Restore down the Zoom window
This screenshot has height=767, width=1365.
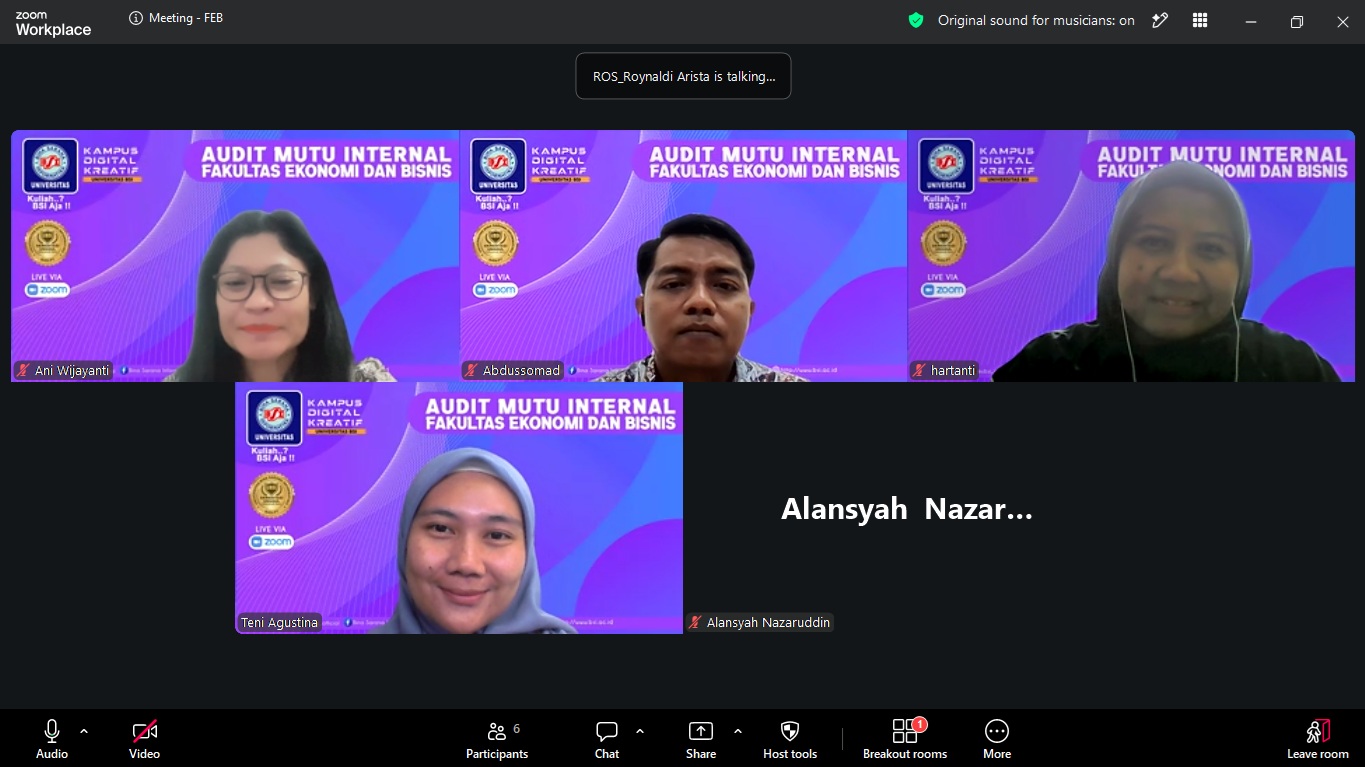click(1296, 22)
